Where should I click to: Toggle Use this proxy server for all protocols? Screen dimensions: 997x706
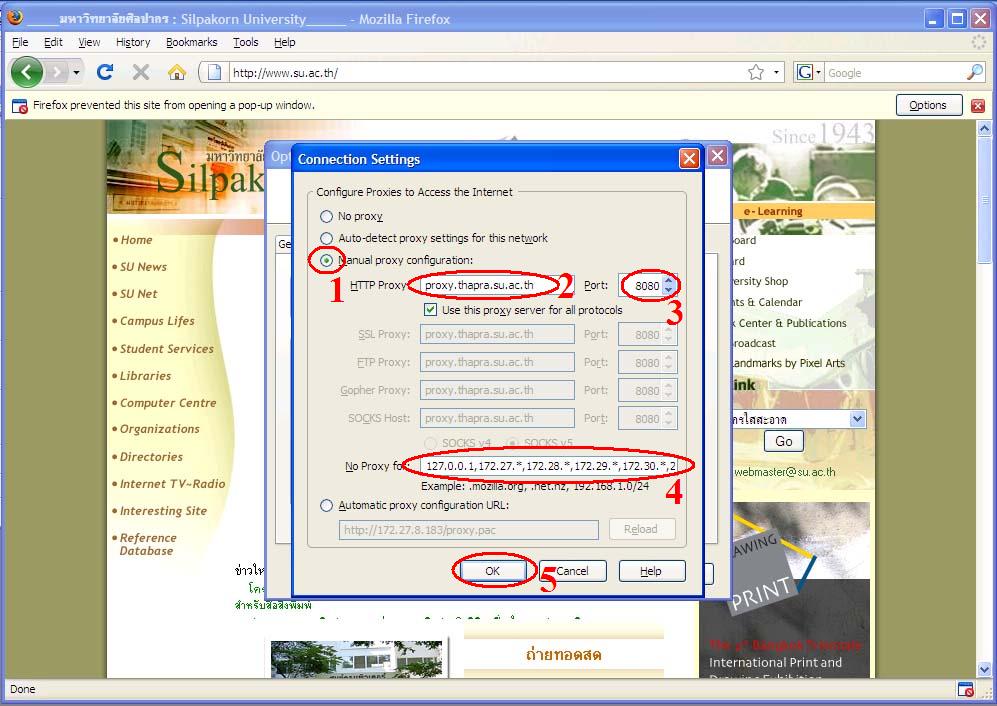430,310
